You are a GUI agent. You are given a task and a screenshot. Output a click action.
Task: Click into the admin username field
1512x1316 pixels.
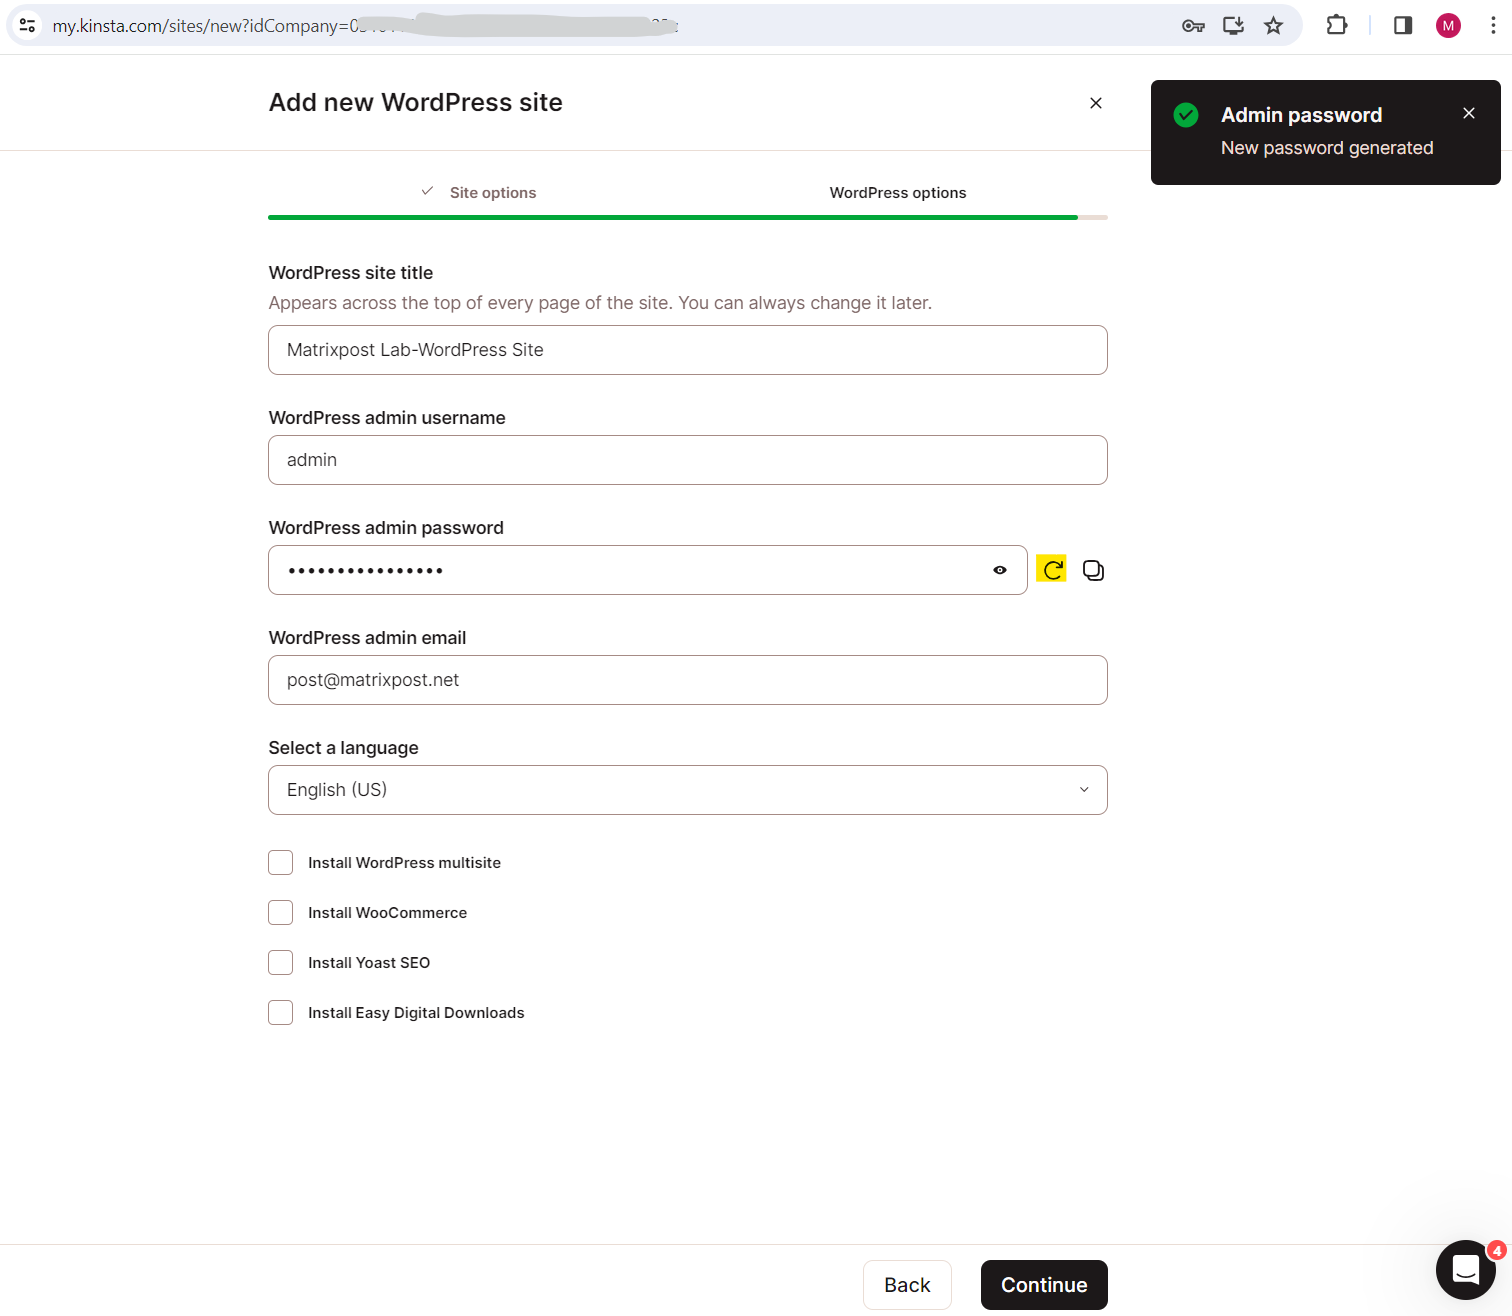pos(688,460)
